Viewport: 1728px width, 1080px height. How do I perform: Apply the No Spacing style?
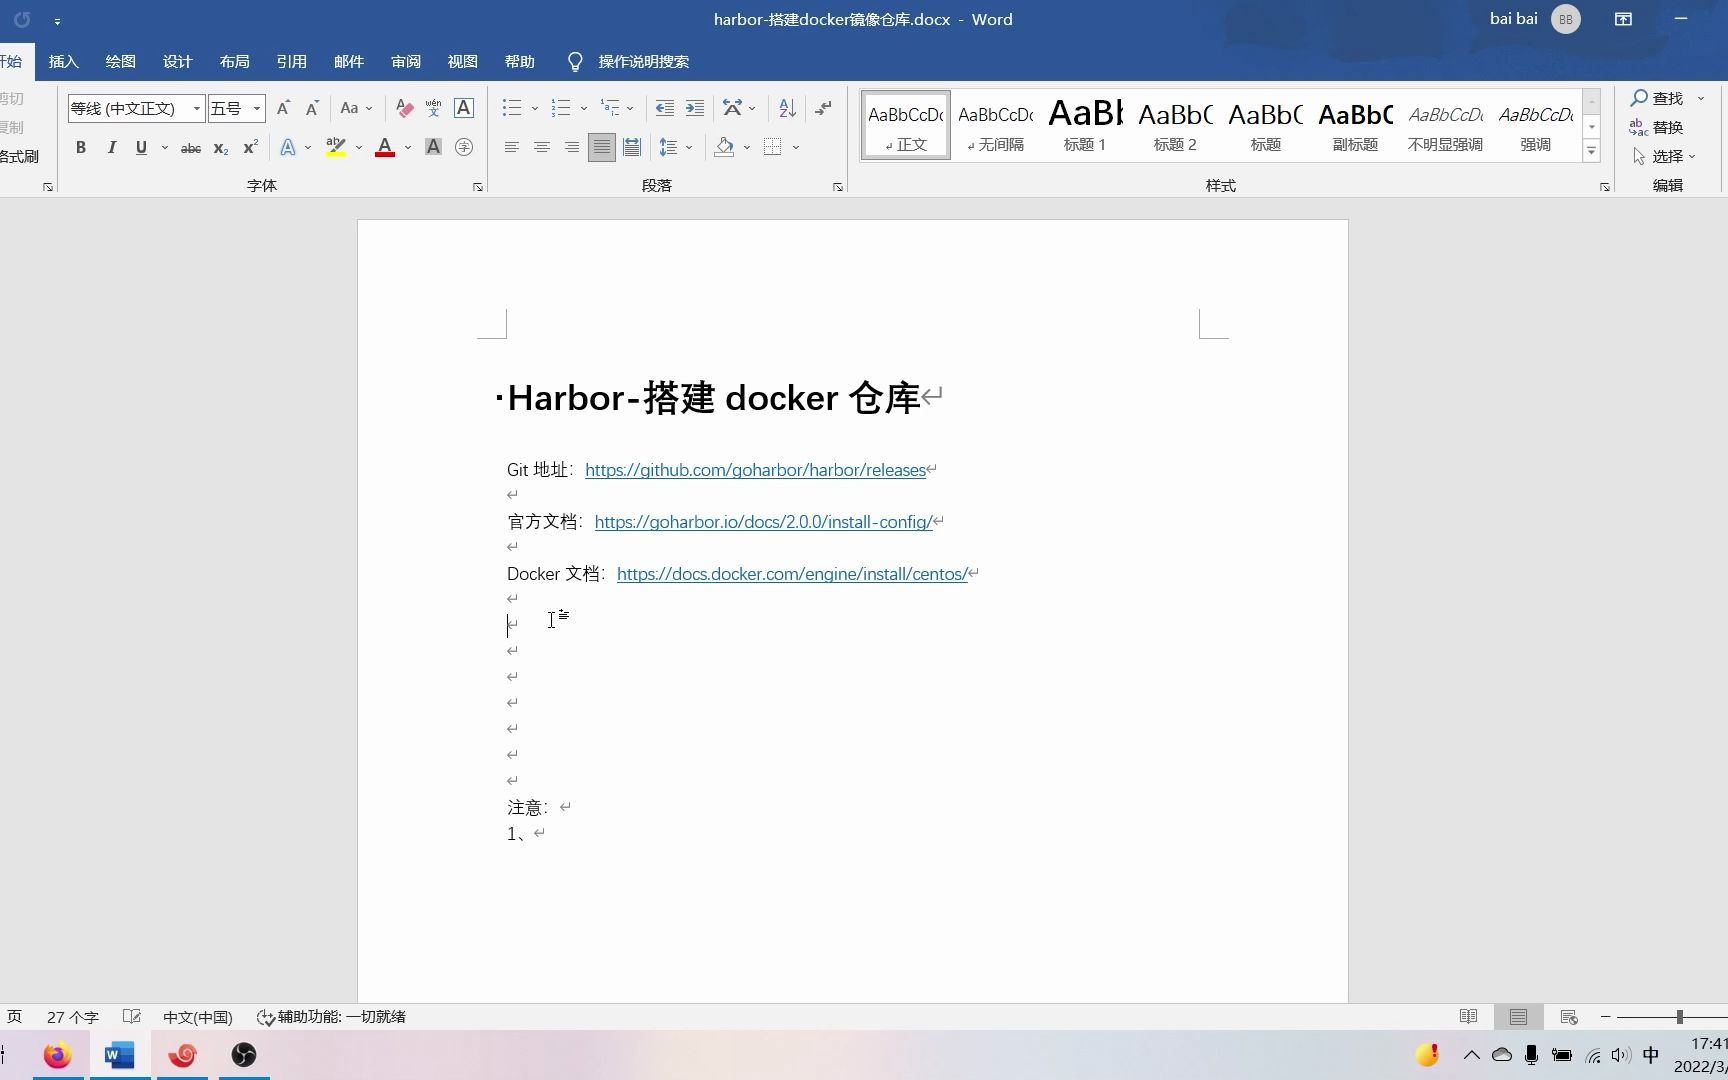995,126
